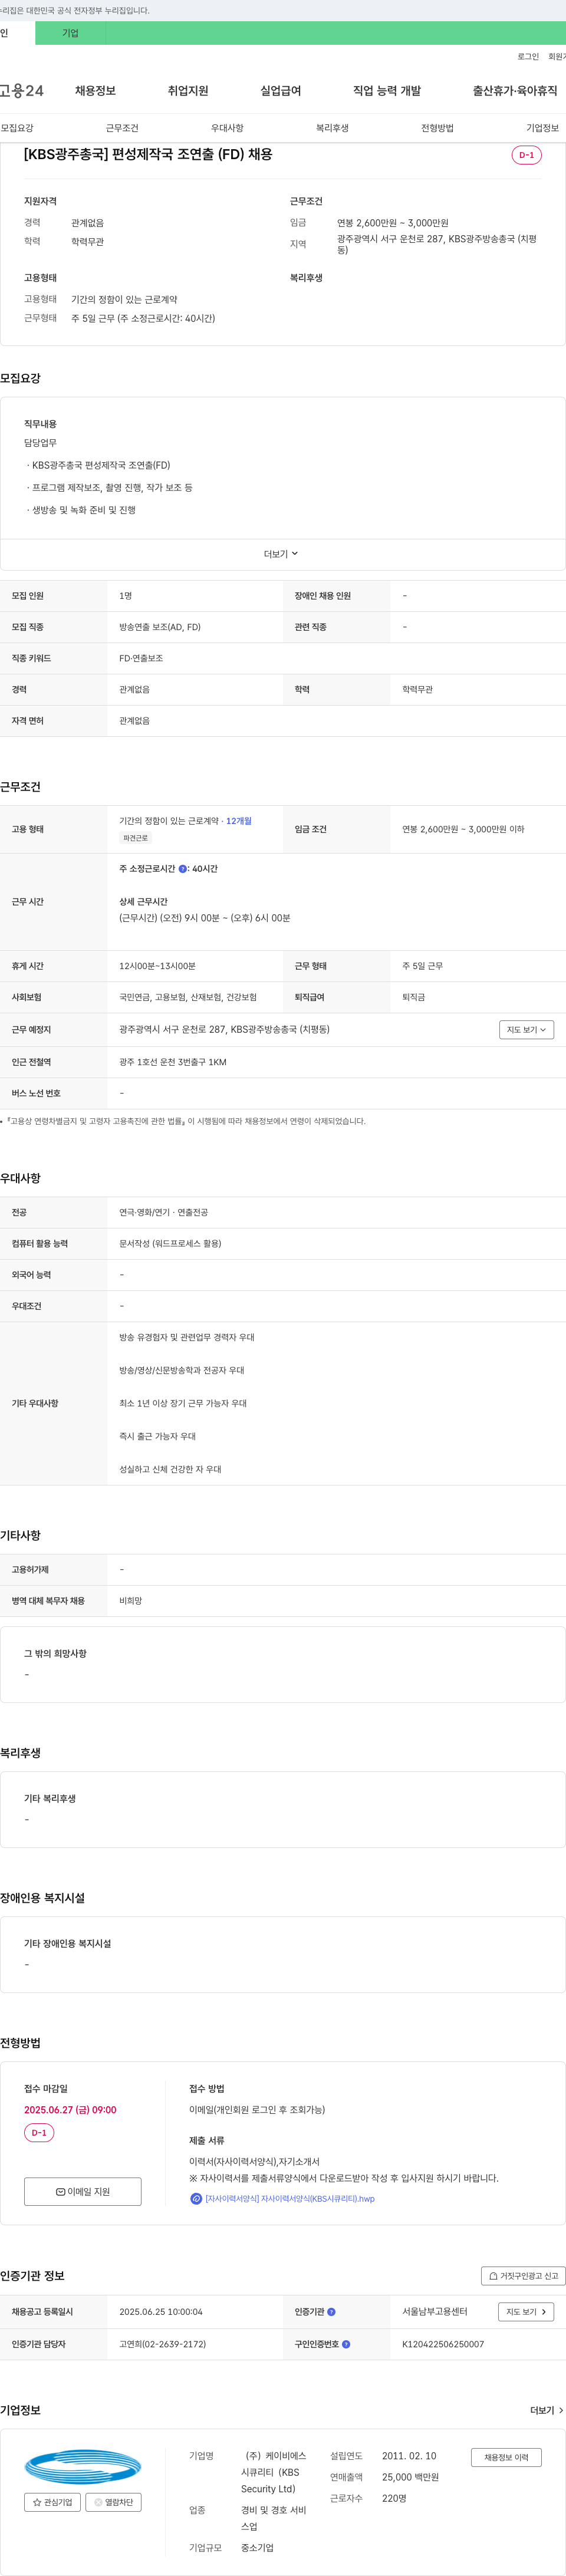Click the FD·연출보조 keyword value
Viewport: 566px width, 2576px height.
pyautogui.click(x=141, y=658)
